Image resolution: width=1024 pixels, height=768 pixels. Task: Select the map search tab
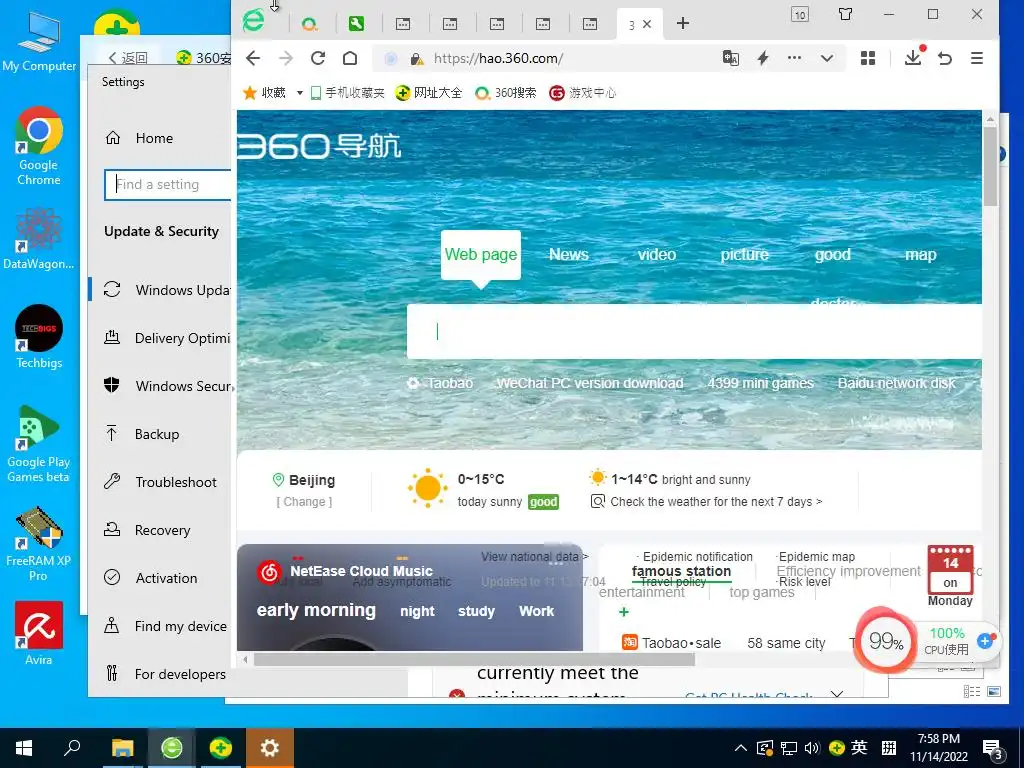point(920,255)
